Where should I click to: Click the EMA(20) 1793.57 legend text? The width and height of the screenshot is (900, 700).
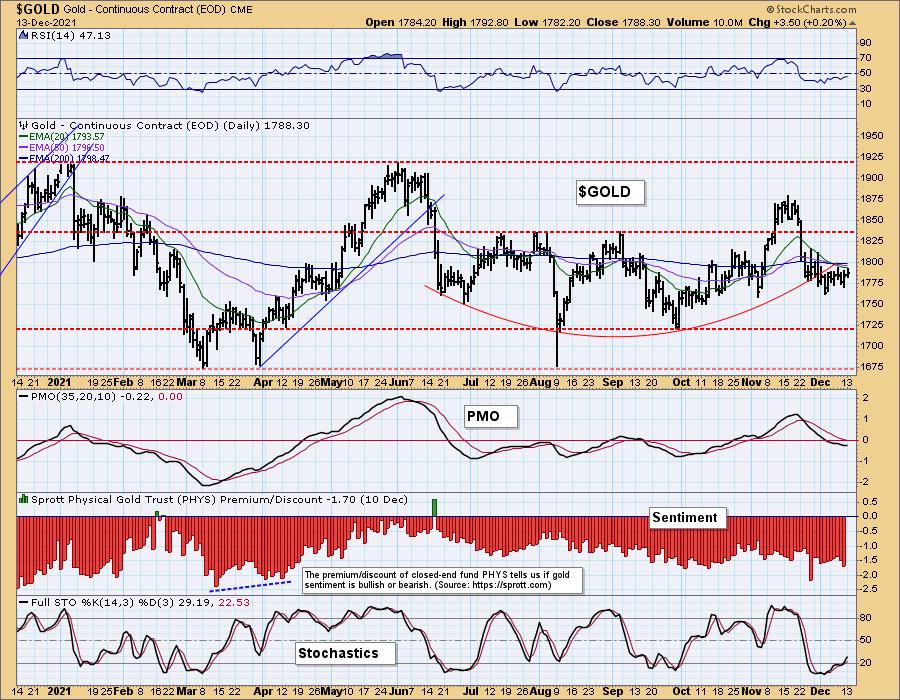67,137
